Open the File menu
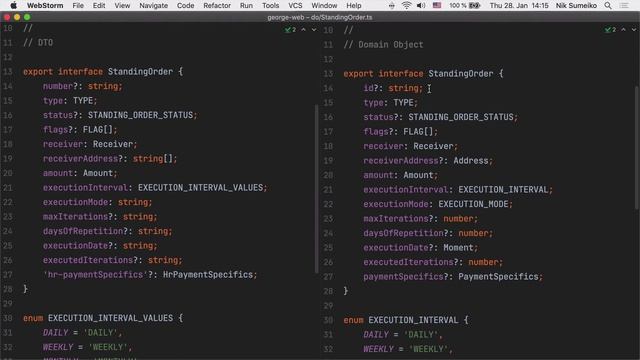Image resolution: width=640 pixels, height=360 pixels. coord(78,6)
